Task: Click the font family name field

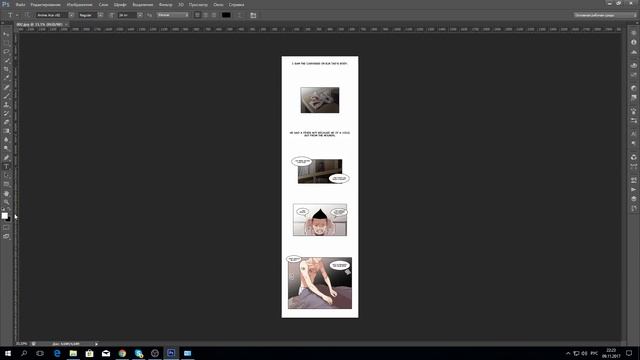Action: [x=52, y=15]
